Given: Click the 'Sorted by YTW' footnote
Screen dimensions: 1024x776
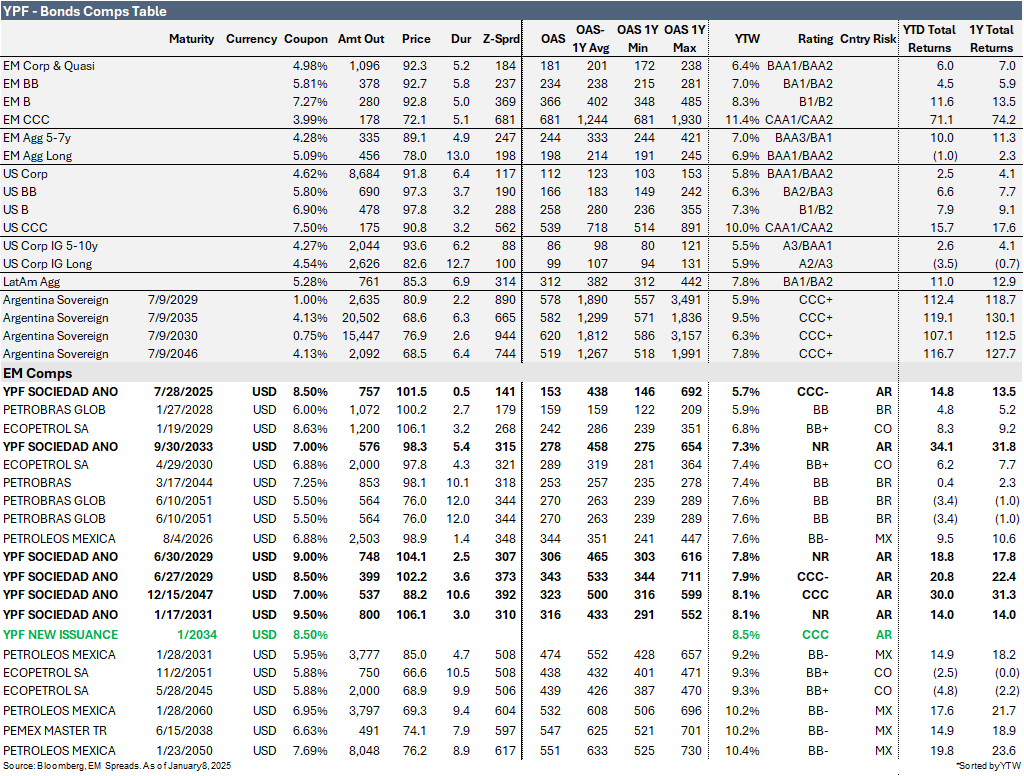Looking at the screenshot, I should 988,766.
